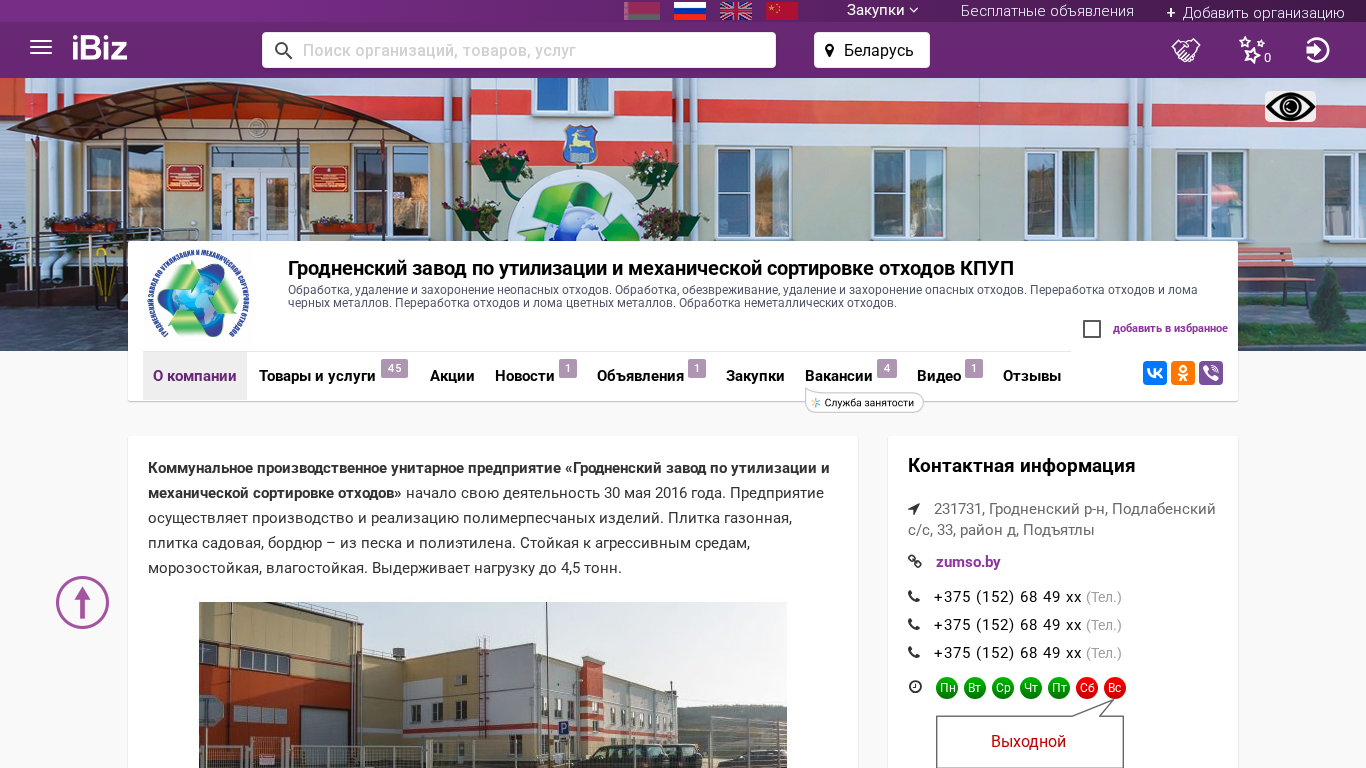
Task: Click the factory building photo
Action: pos(493,685)
